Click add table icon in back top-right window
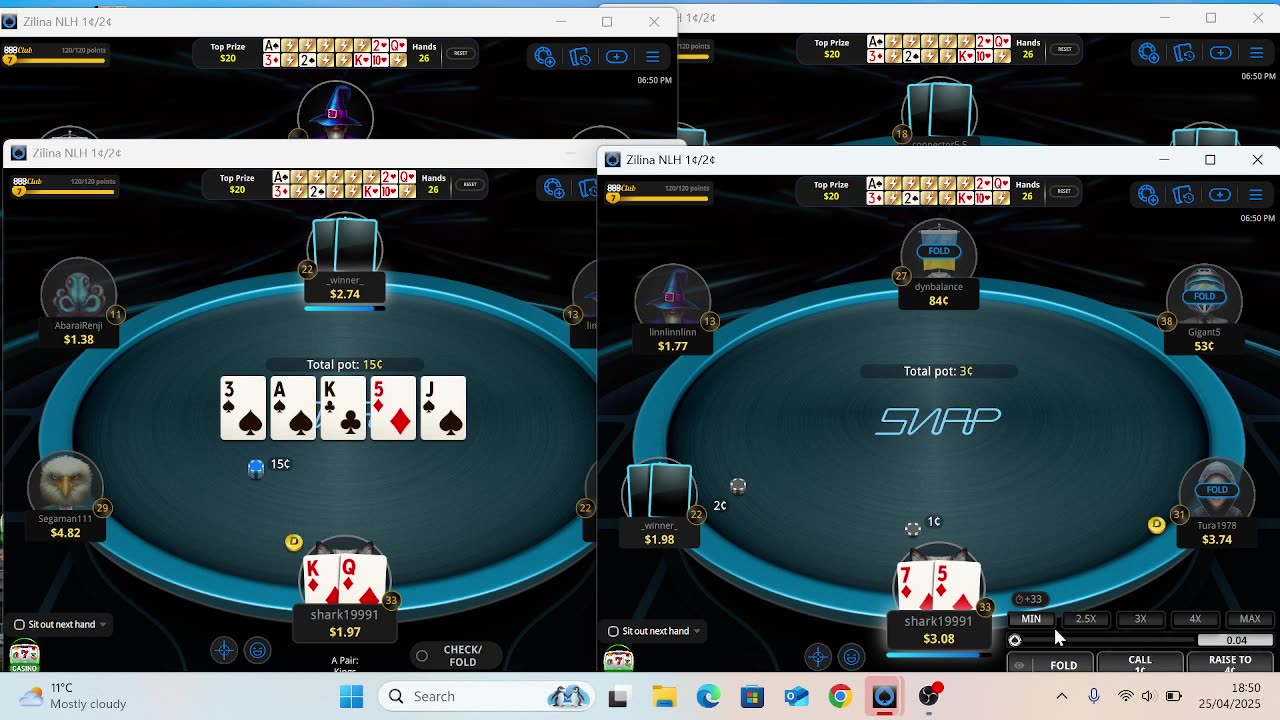Image resolution: width=1280 pixels, height=720 pixels. click(x=1220, y=53)
